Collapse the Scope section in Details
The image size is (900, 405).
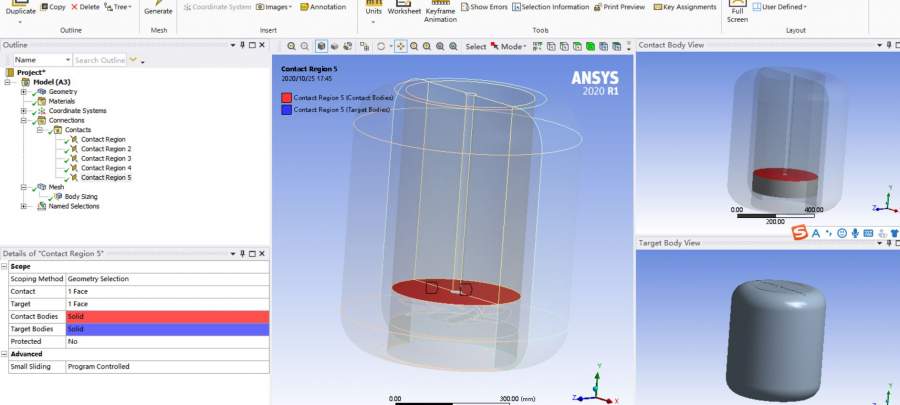5,267
